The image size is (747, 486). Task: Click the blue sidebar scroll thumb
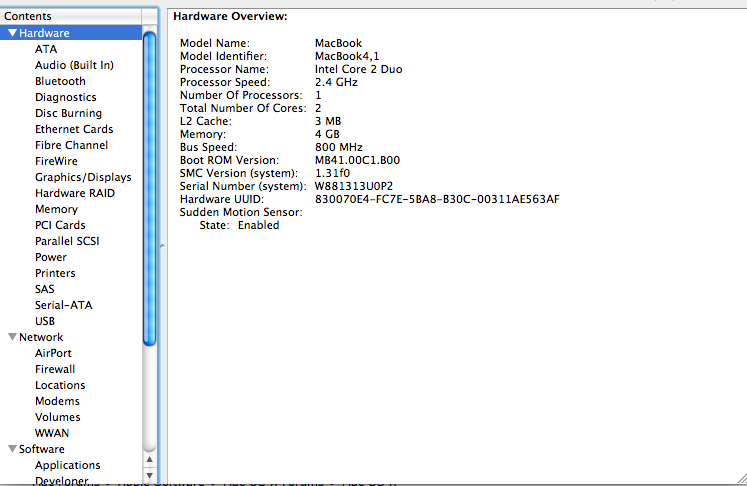click(x=150, y=188)
